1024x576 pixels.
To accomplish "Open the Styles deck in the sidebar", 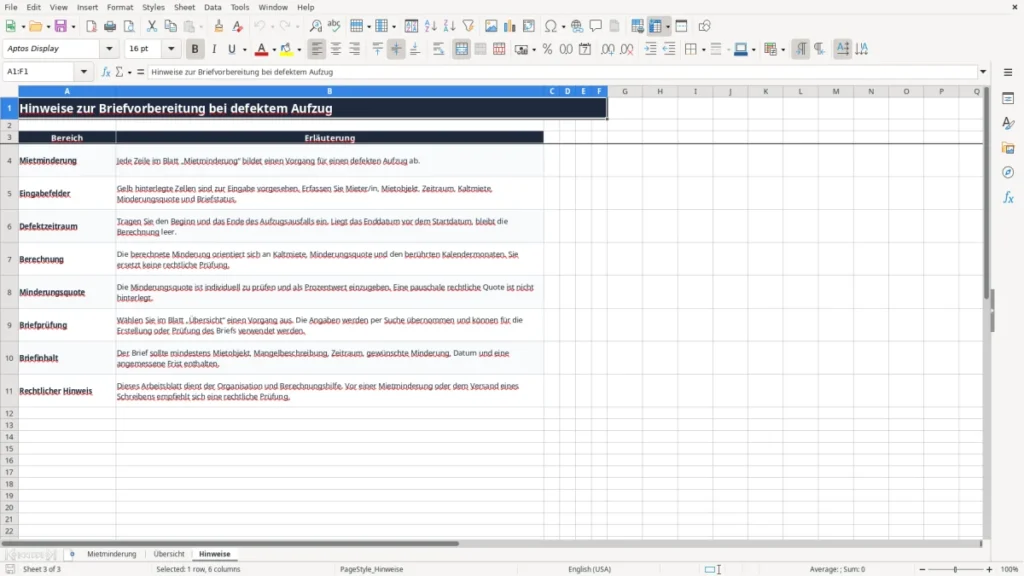I will [1008, 123].
